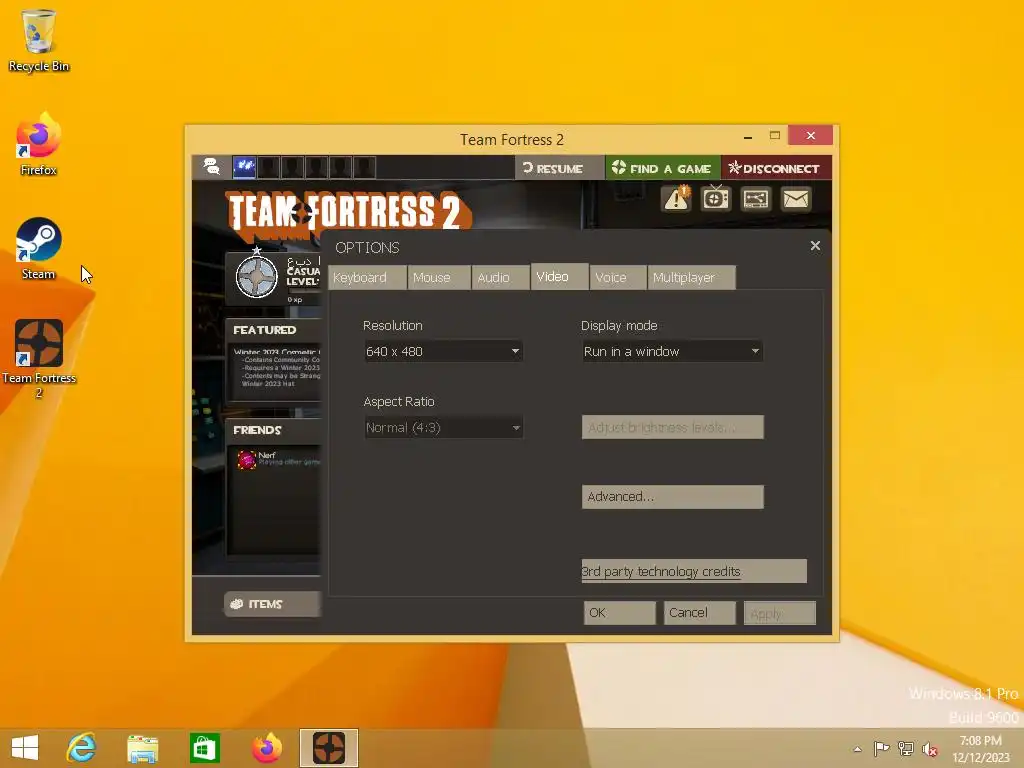Switch to the Audio tab
1024x768 pixels.
point(500,278)
